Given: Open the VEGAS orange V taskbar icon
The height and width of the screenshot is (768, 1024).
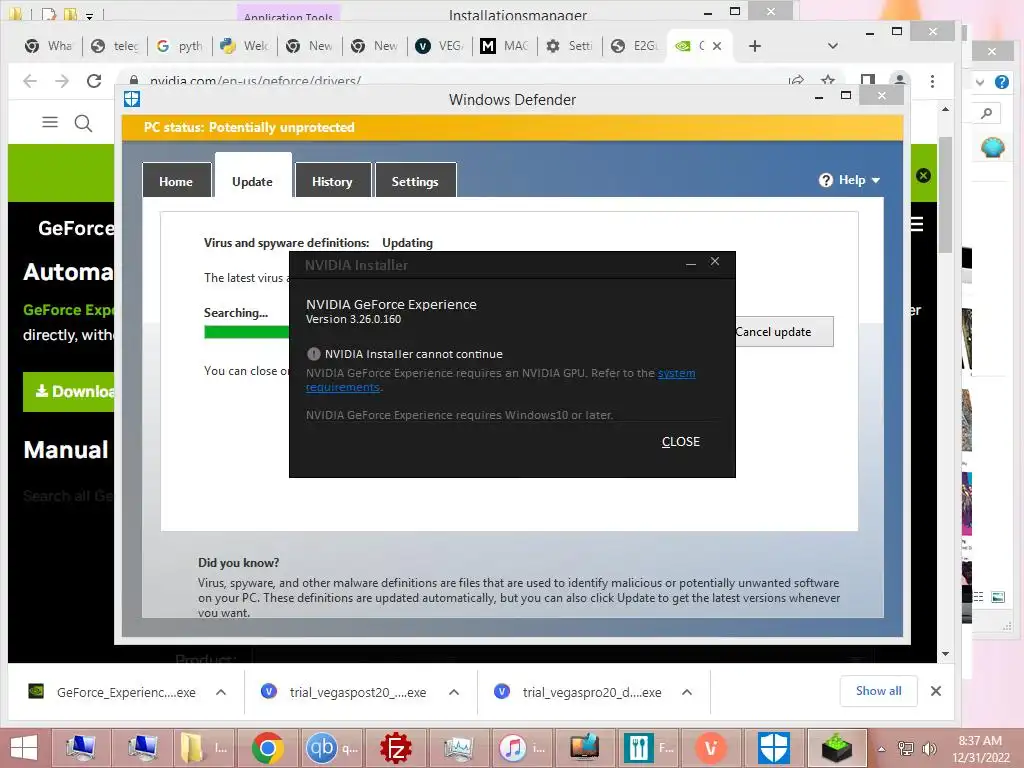Looking at the screenshot, I should coord(711,748).
